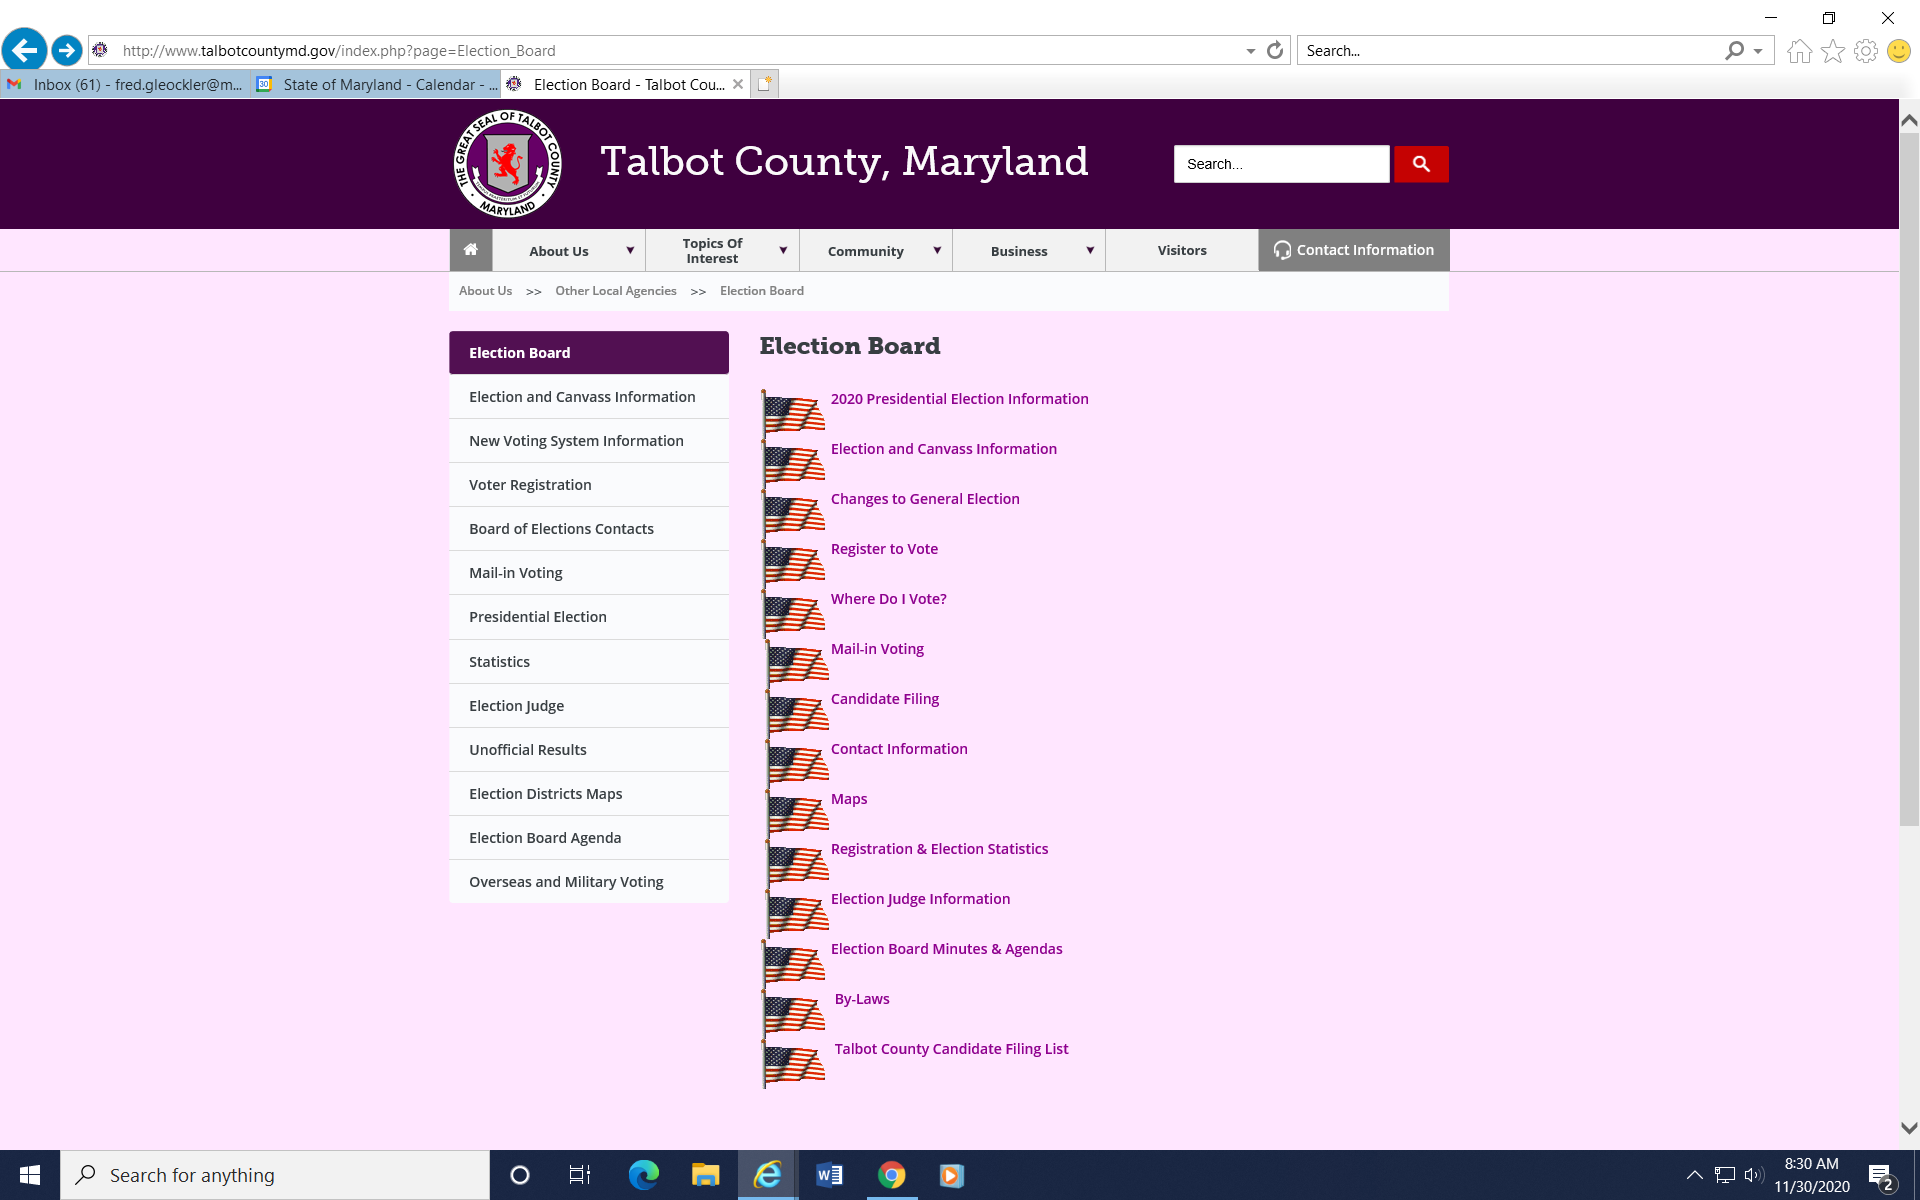Refresh the page with the reload icon
Screen dimensions: 1920x1200
pyautogui.click(x=1274, y=51)
